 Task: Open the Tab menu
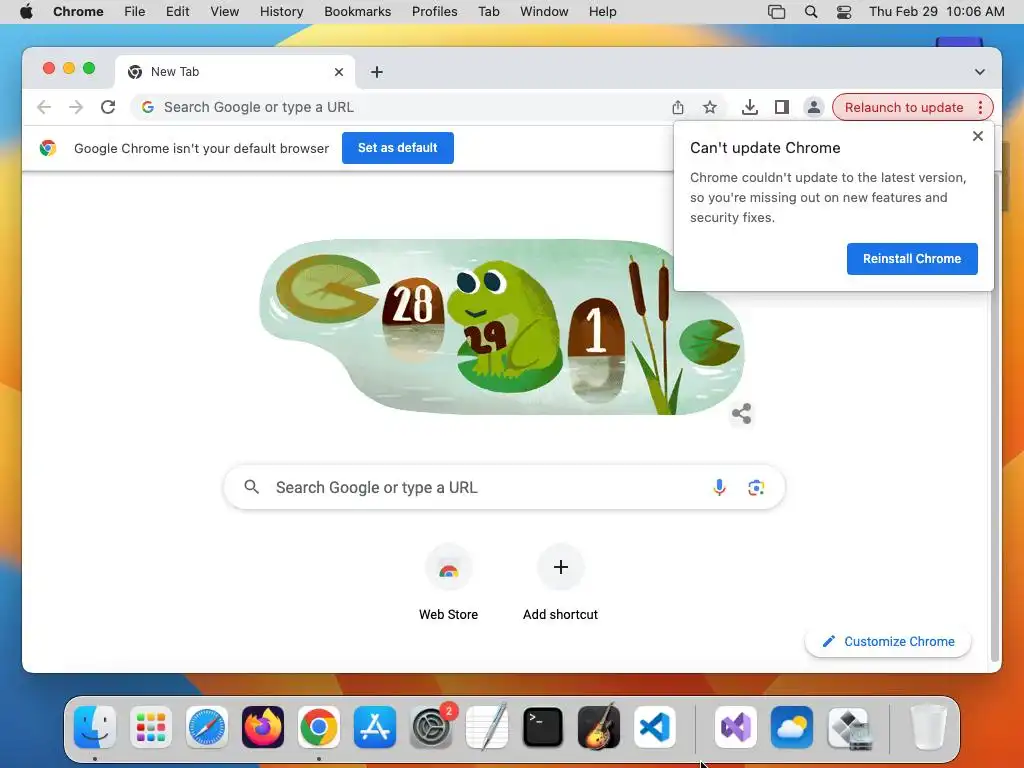(488, 12)
